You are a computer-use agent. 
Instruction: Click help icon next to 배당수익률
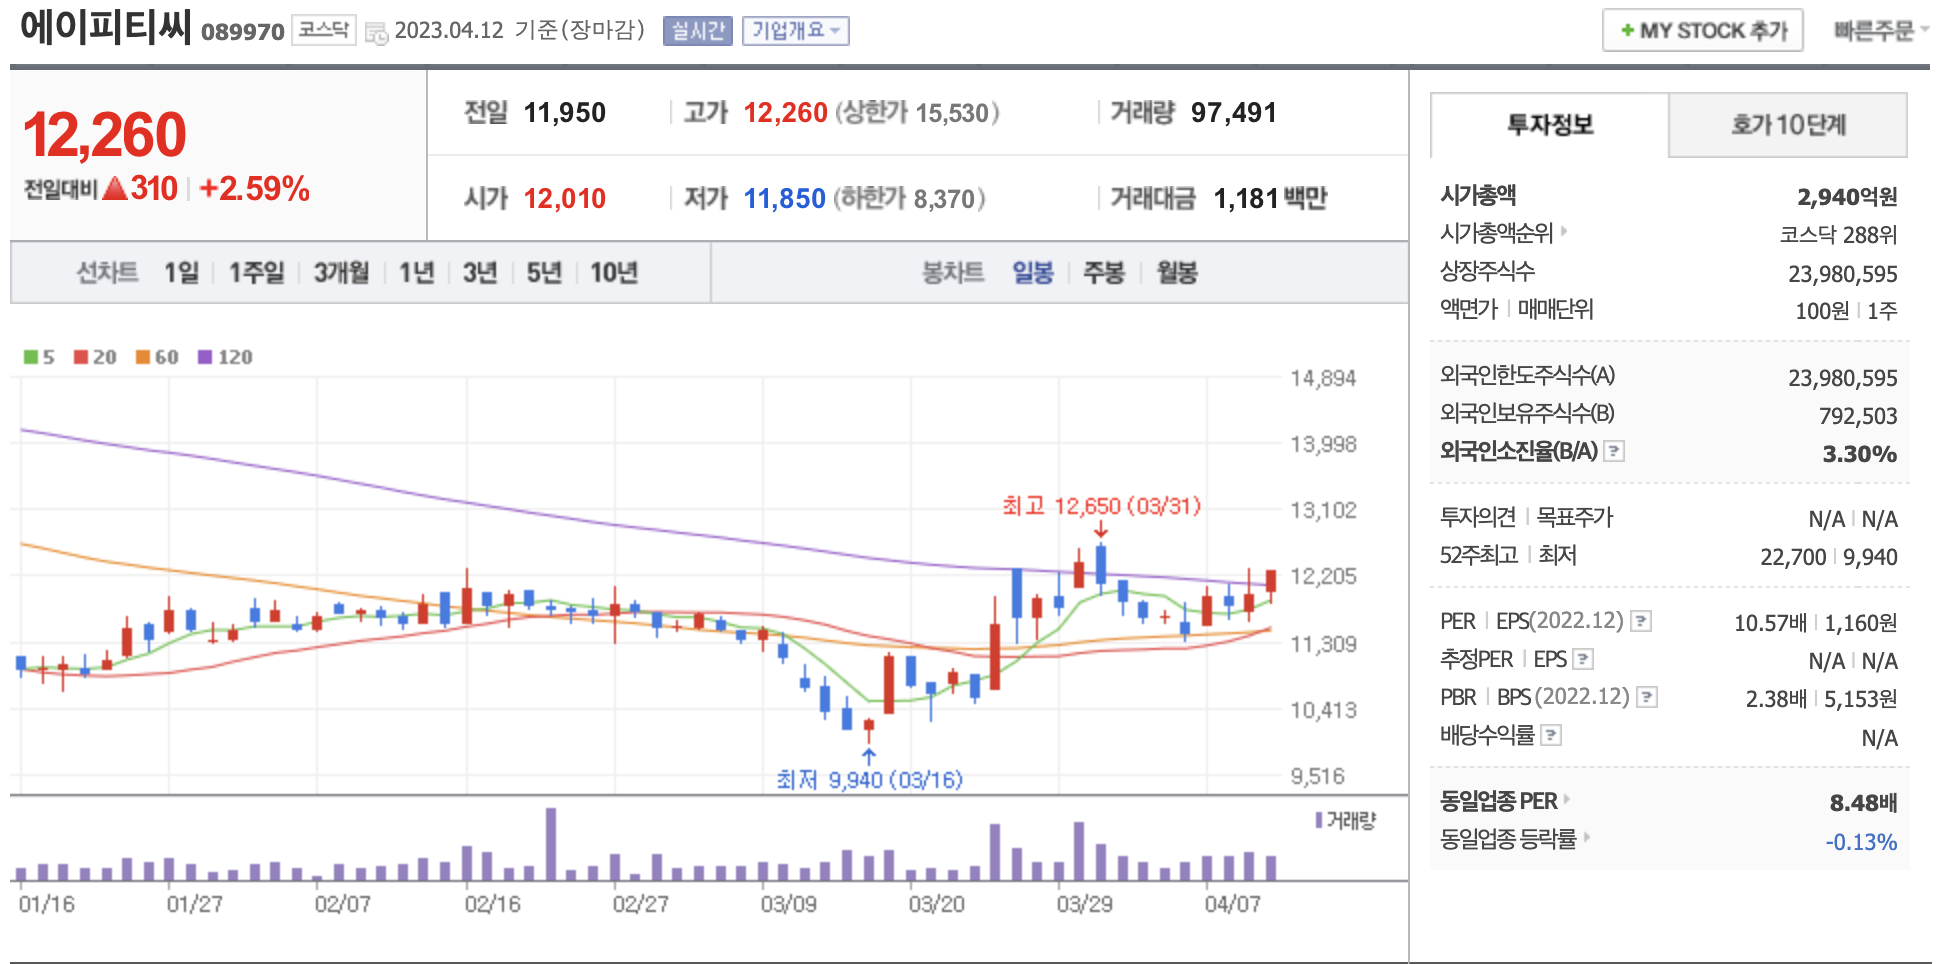pyautogui.click(x=1550, y=736)
